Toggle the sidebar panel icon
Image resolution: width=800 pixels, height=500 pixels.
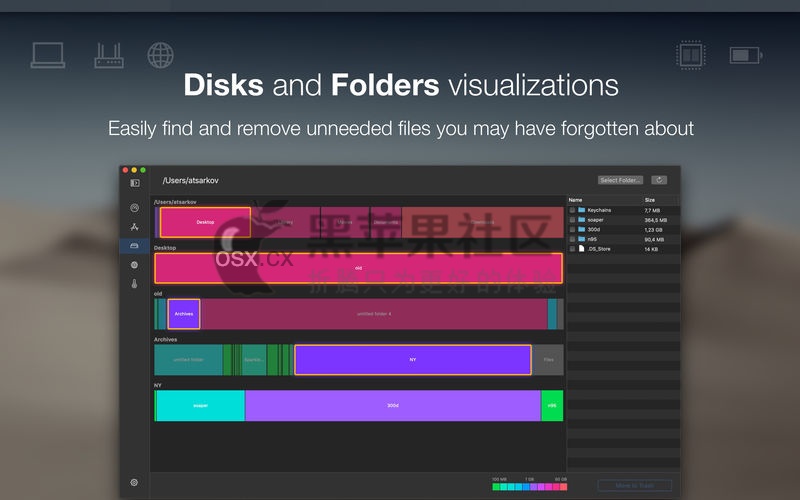point(135,183)
